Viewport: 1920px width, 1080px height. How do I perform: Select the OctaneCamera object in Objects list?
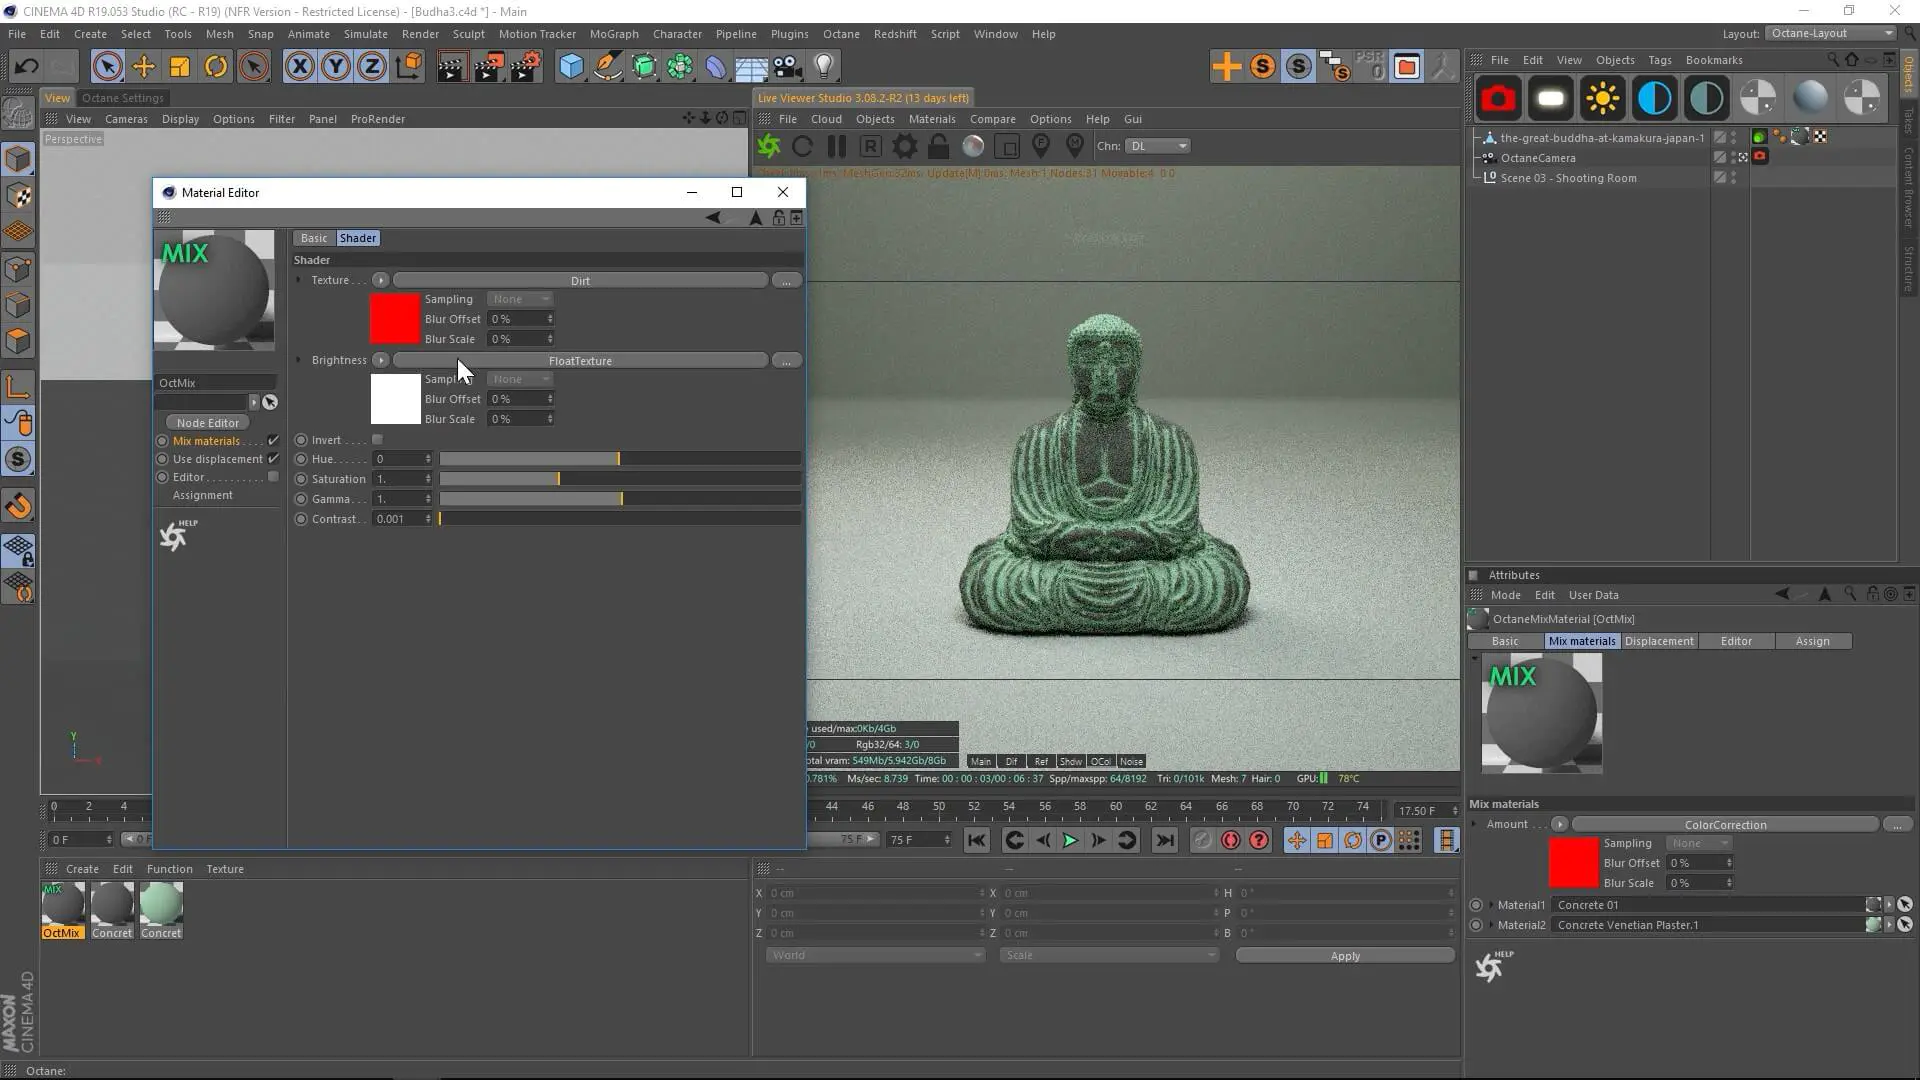pos(1537,158)
